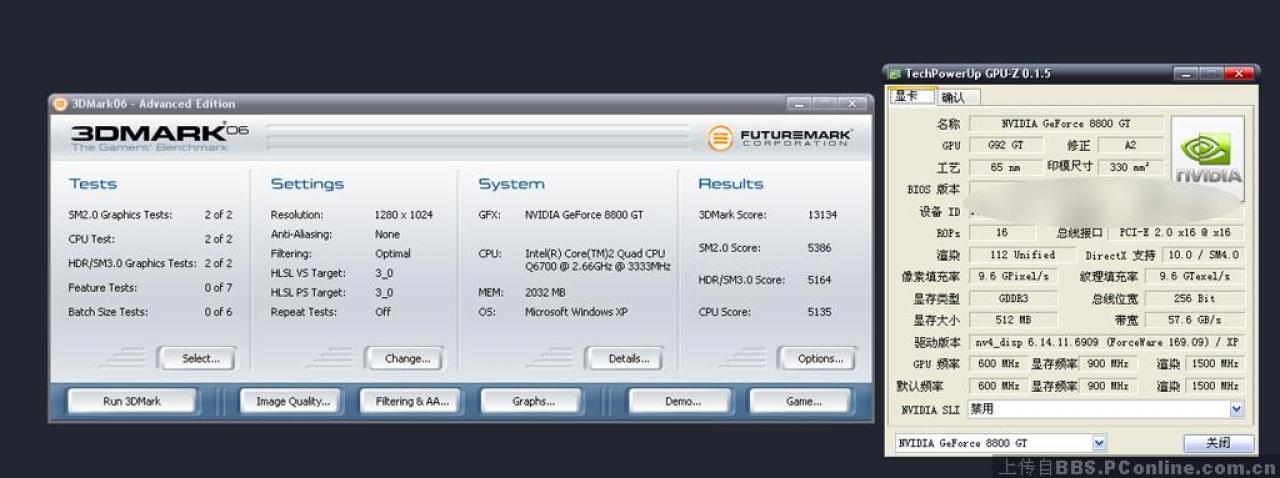Viewport: 1280px width, 478px height.
Task: Open results Options button
Action: point(817,358)
